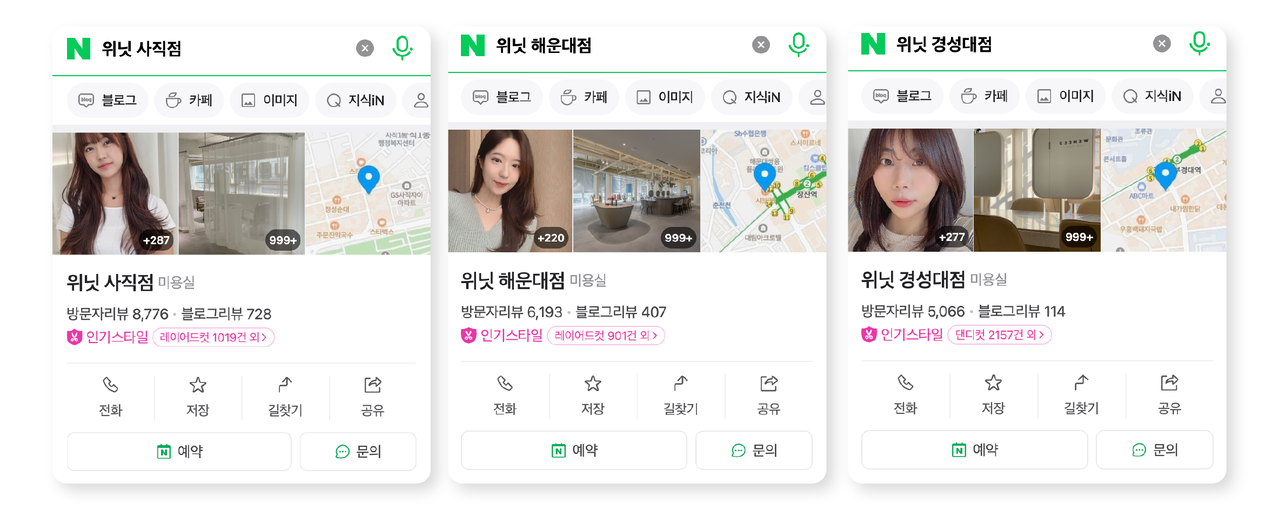Viewport: 1279px width, 510px height.
Task: Save 위닛 해운대점 with the star 저장 icon
Action: point(593,396)
